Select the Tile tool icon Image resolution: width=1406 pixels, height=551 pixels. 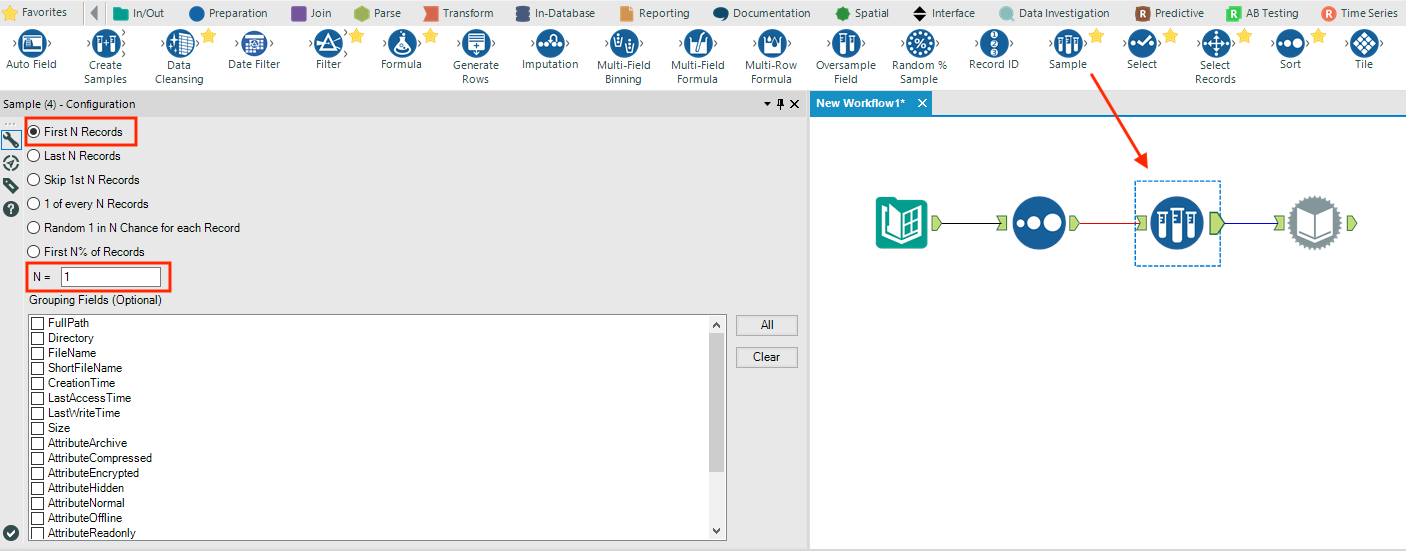(x=1364, y=42)
